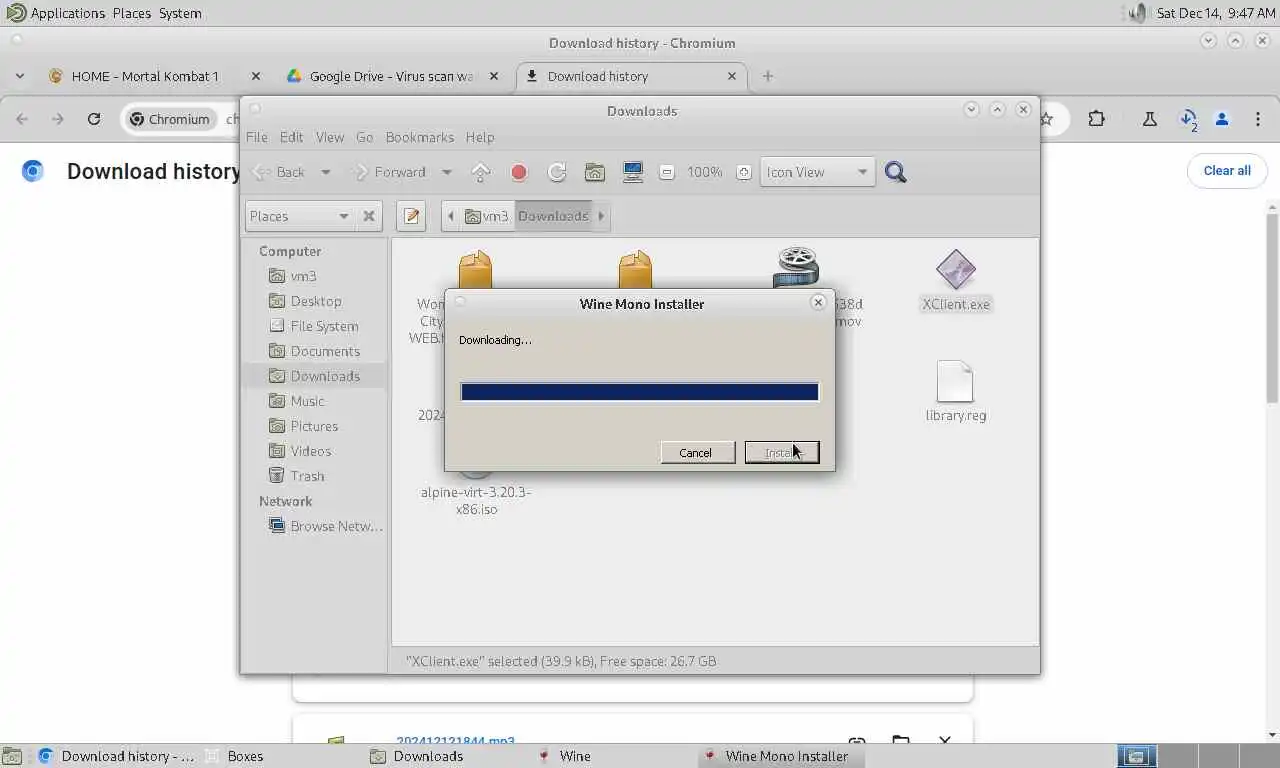This screenshot has height=768, width=1280.
Task: Expand the Back history dropdown arrow
Action: pos(325,172)
